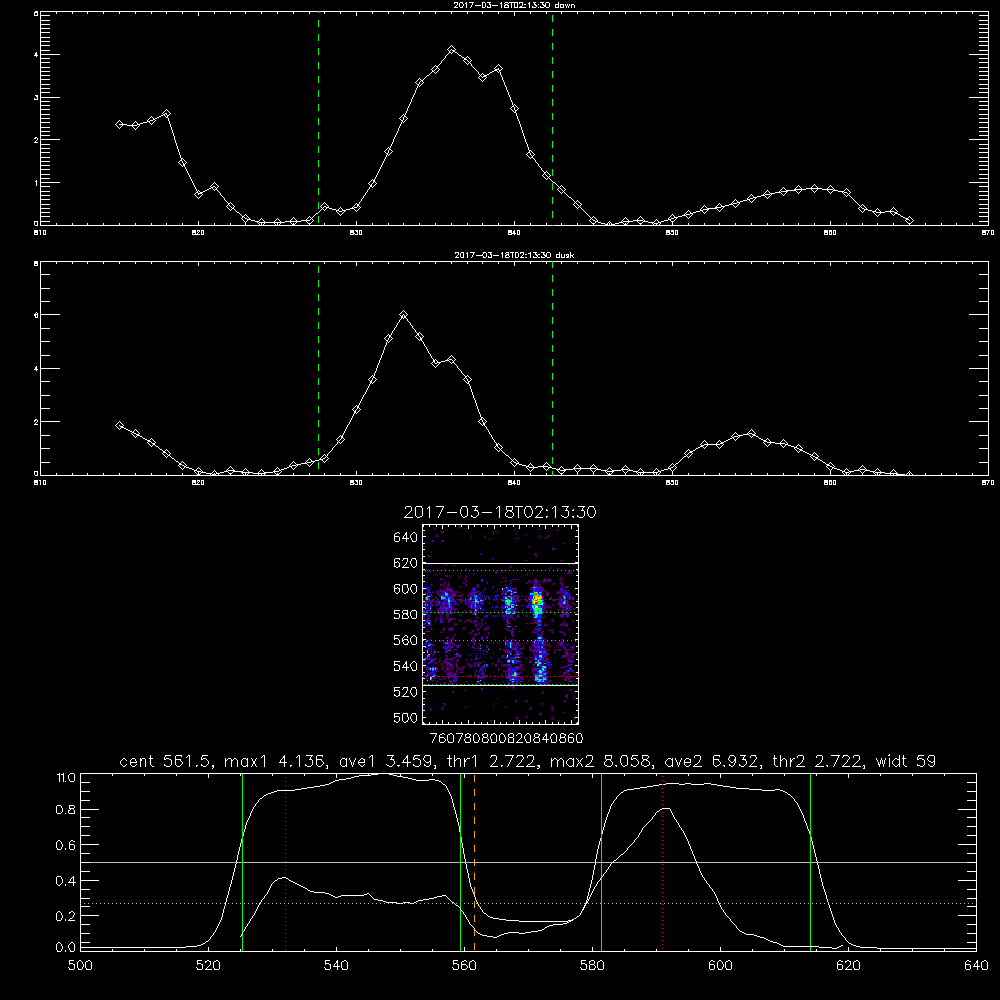Click the x-axis label '540' on bottom plot
This screenshot has height=1000, width=1000.
pos(336,966)
